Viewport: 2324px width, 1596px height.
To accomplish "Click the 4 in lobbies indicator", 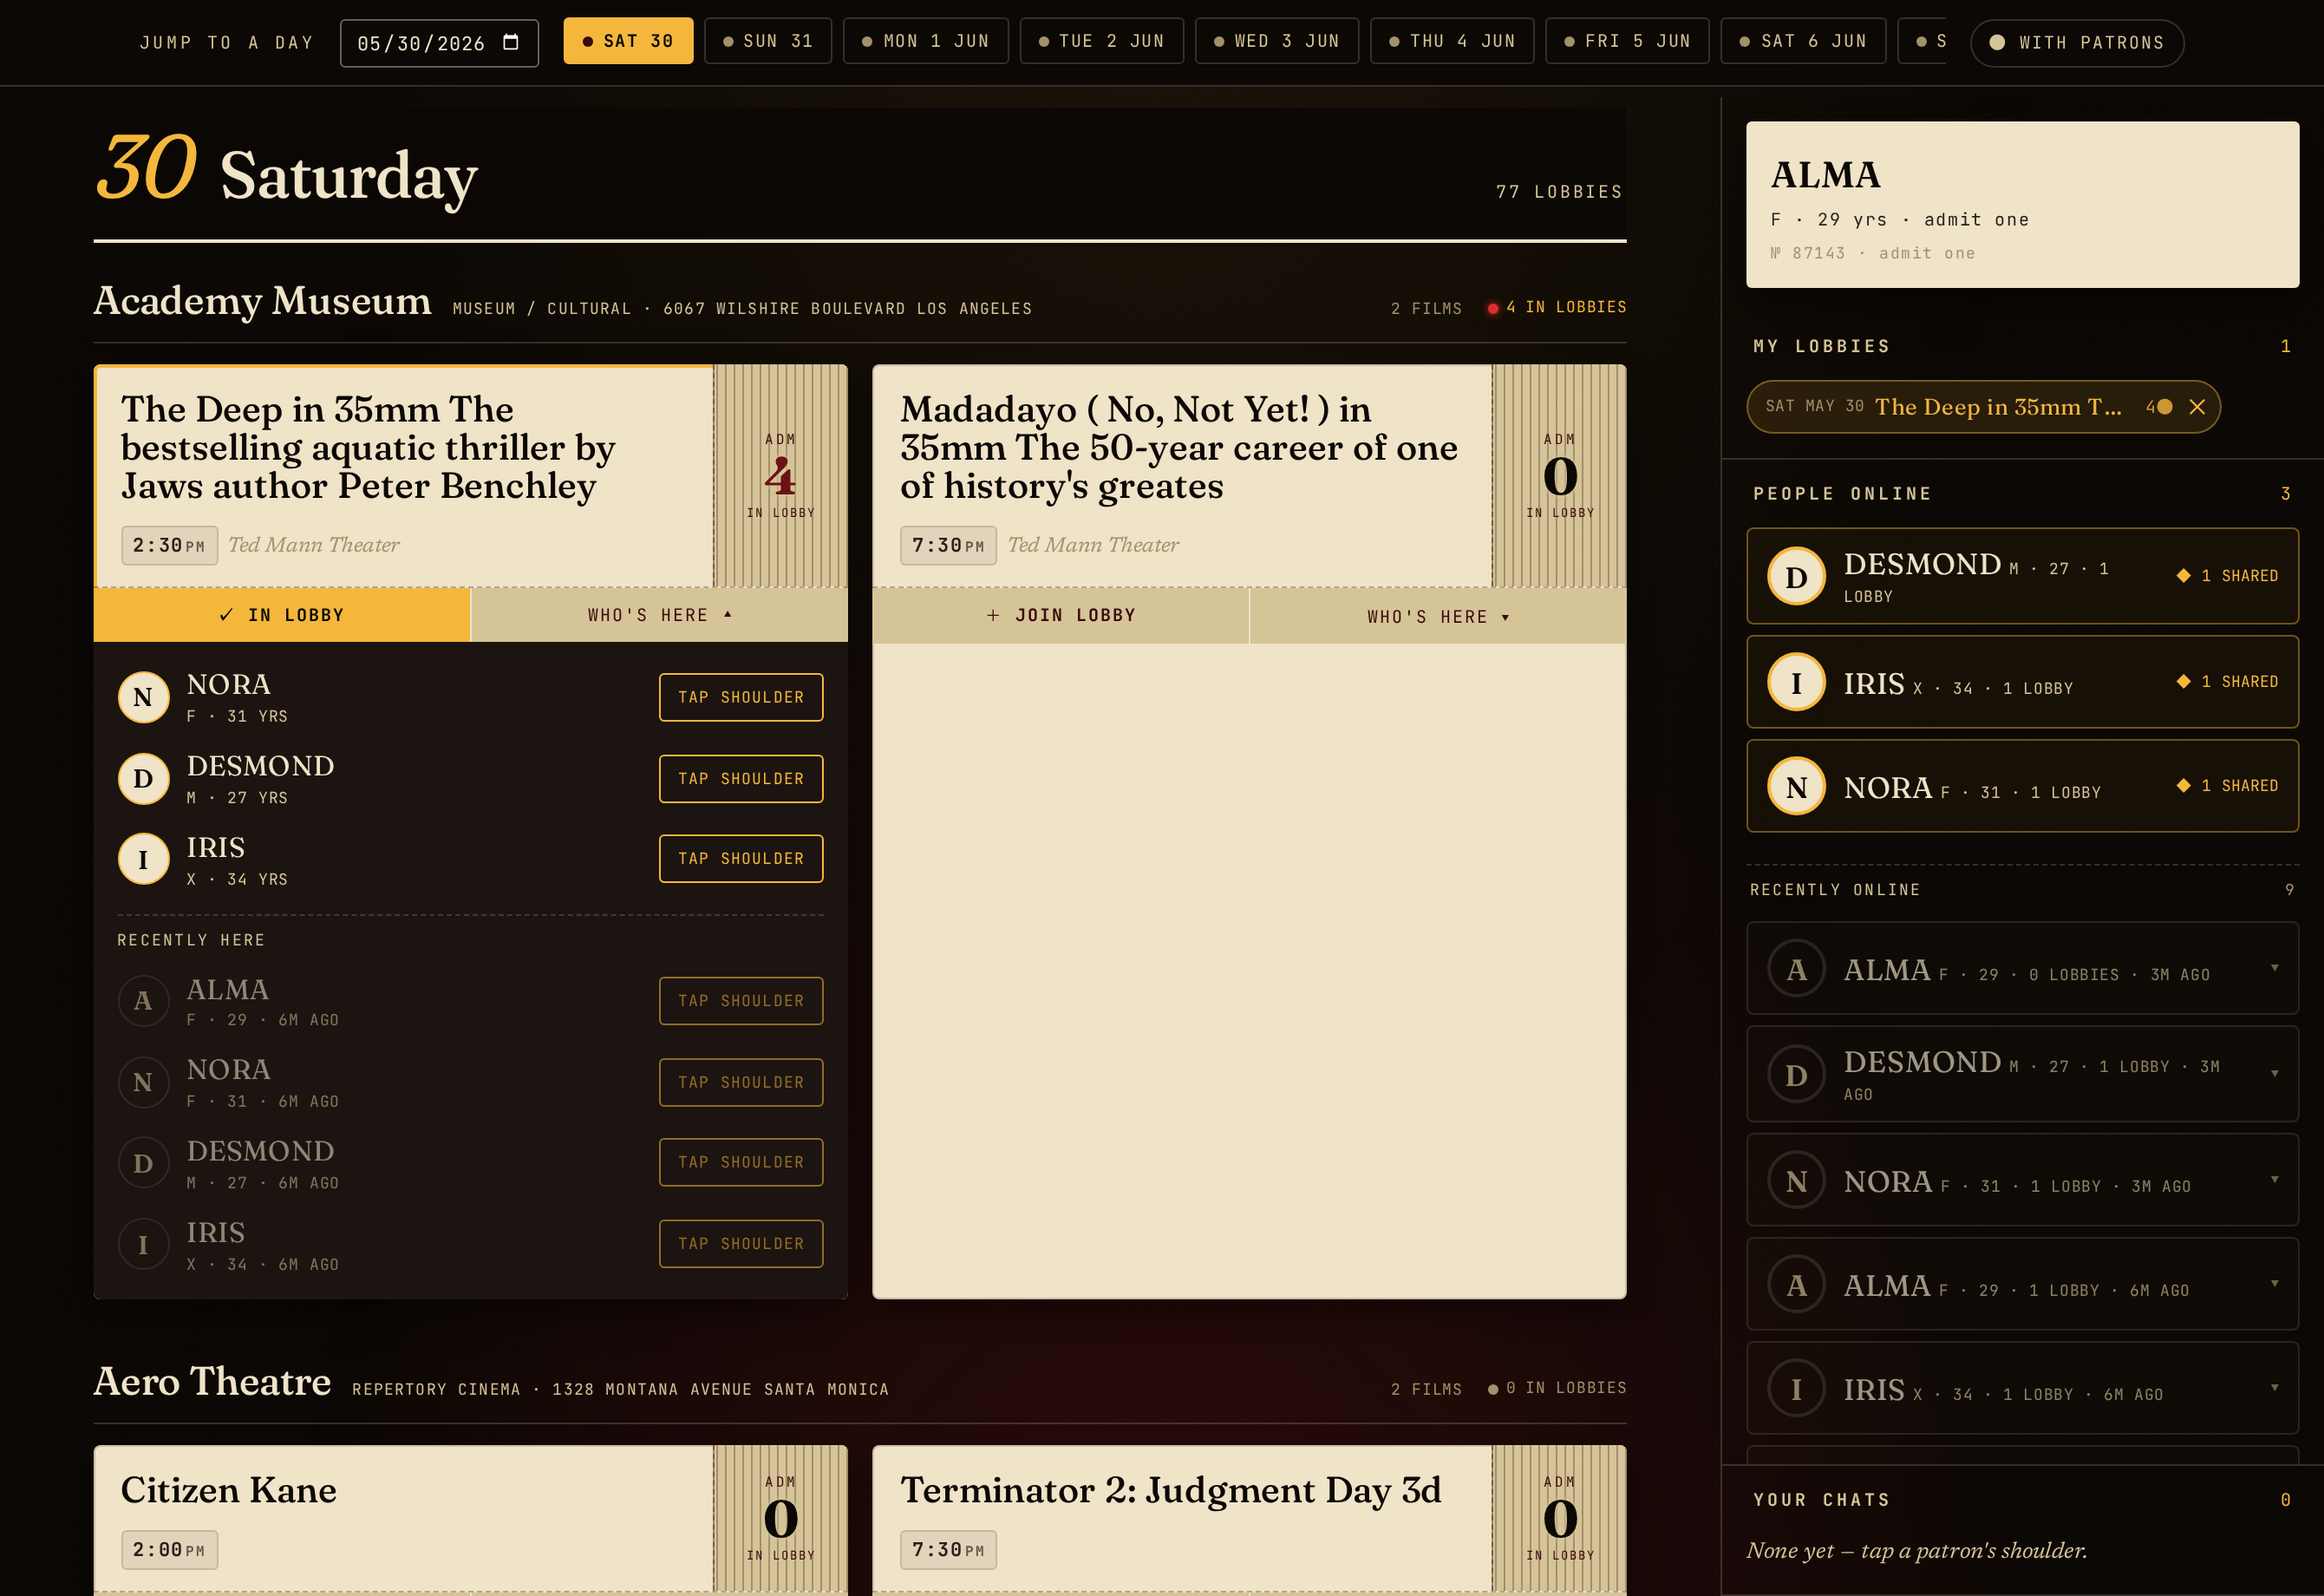I will [x=1557, y=307].
